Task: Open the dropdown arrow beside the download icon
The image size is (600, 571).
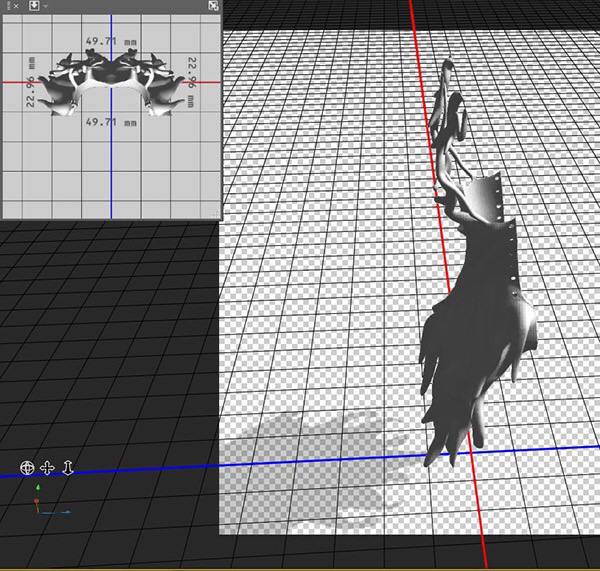Action: pos(46,6)
